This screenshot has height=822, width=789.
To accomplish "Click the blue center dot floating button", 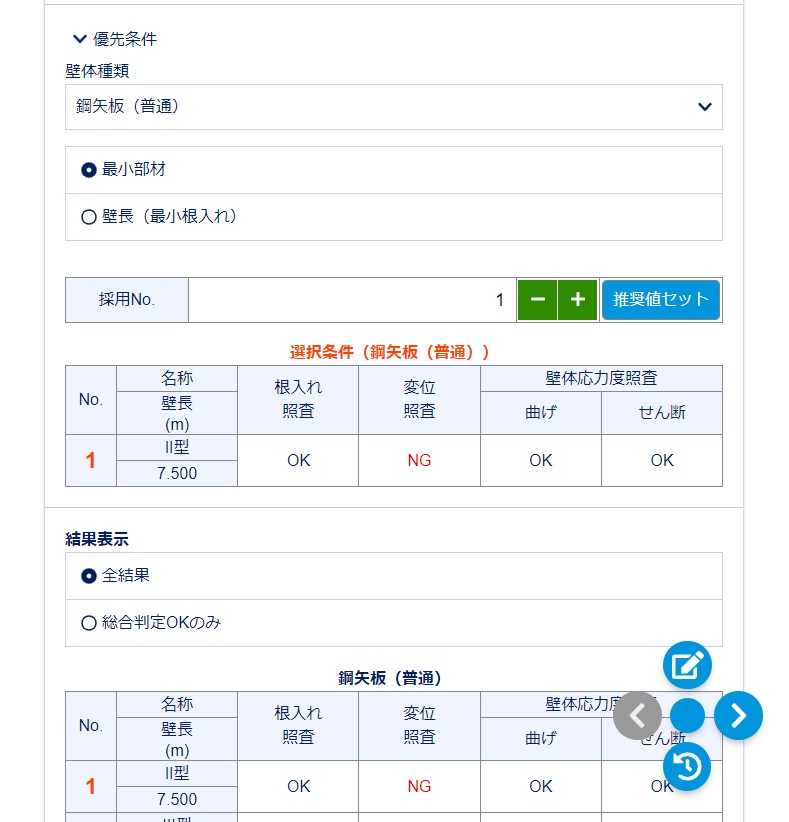I will click(x=687, y=715).
